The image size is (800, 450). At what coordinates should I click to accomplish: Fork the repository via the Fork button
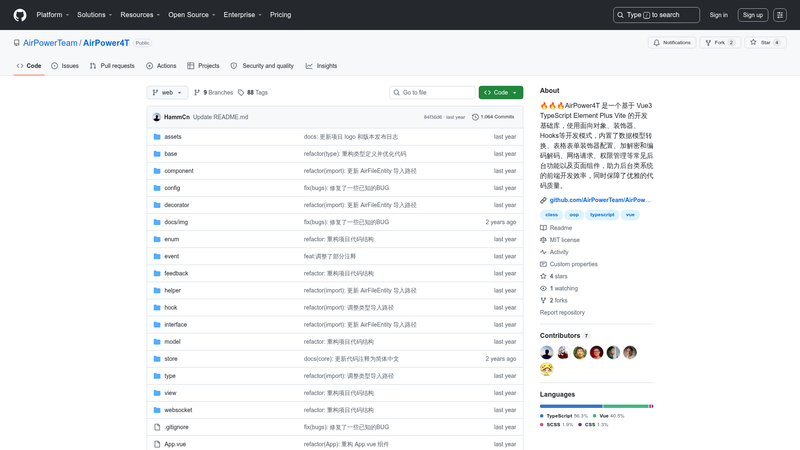[719, 43]
